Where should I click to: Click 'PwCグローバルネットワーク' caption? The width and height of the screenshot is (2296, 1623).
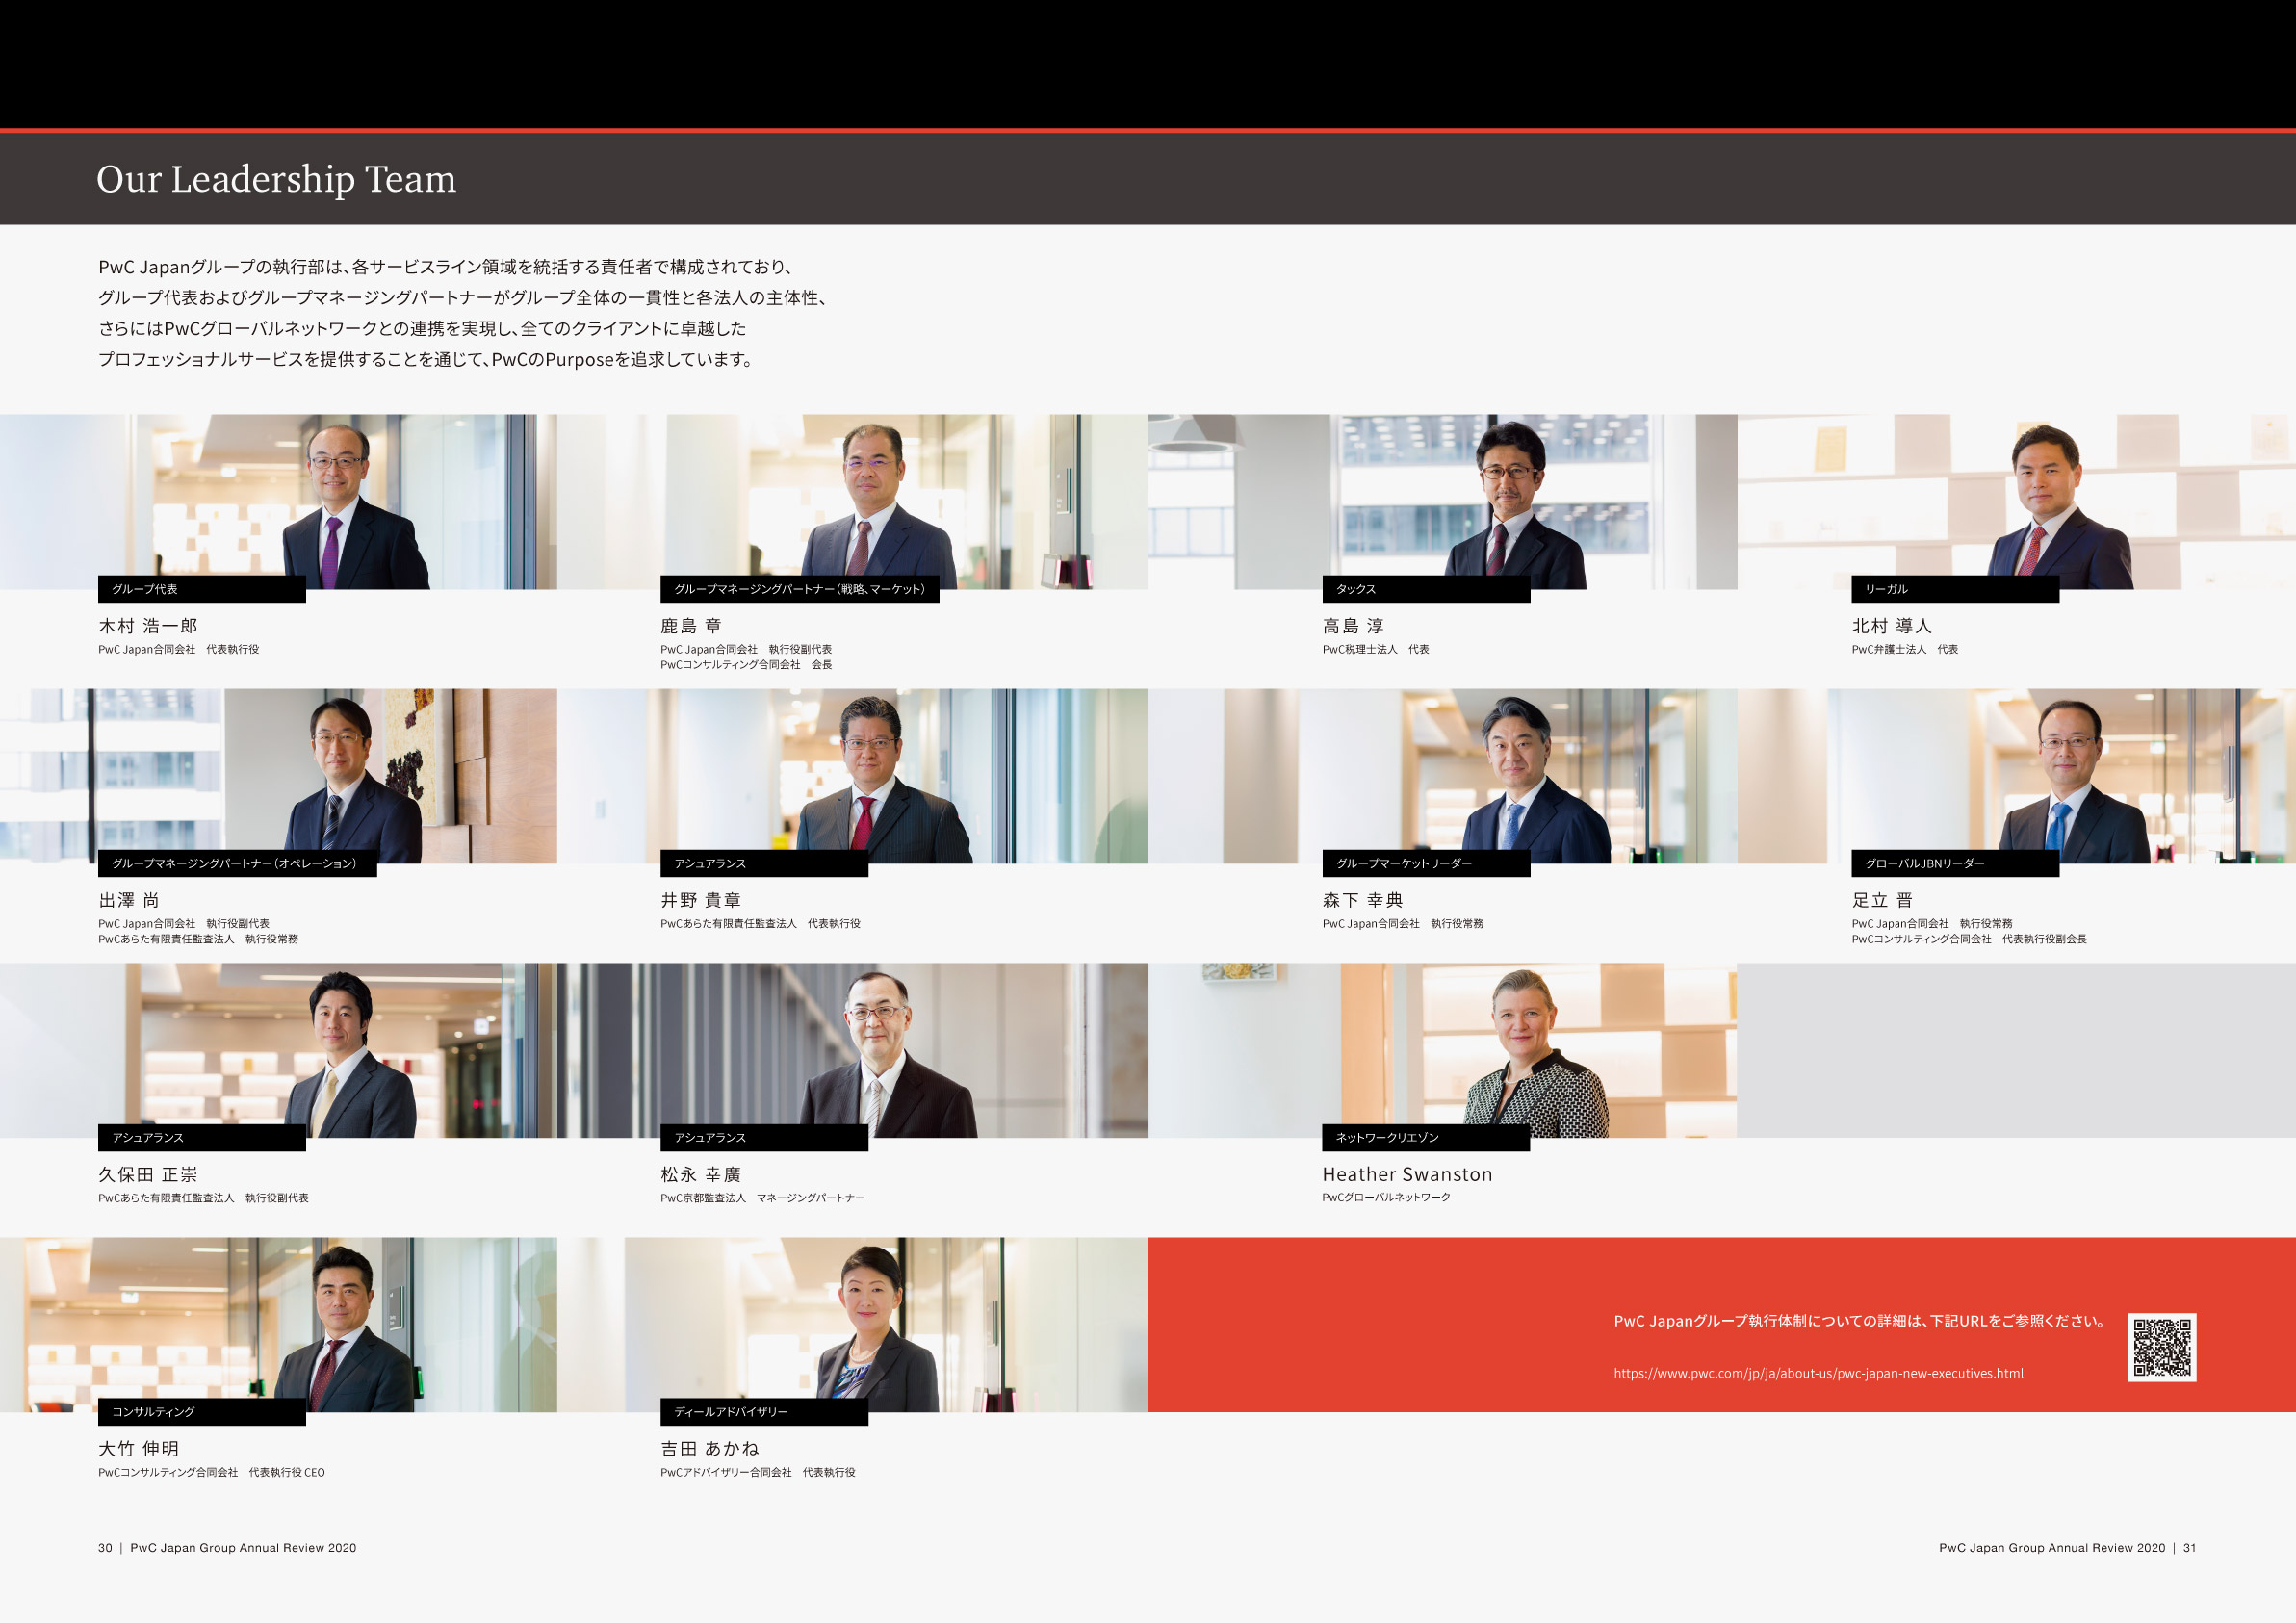(x=1386, y=1197)
